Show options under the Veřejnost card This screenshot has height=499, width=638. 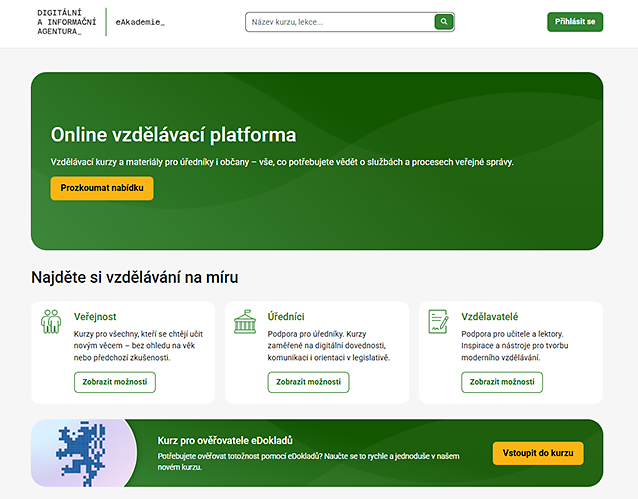pyautogui.click(x=115, y=382)
